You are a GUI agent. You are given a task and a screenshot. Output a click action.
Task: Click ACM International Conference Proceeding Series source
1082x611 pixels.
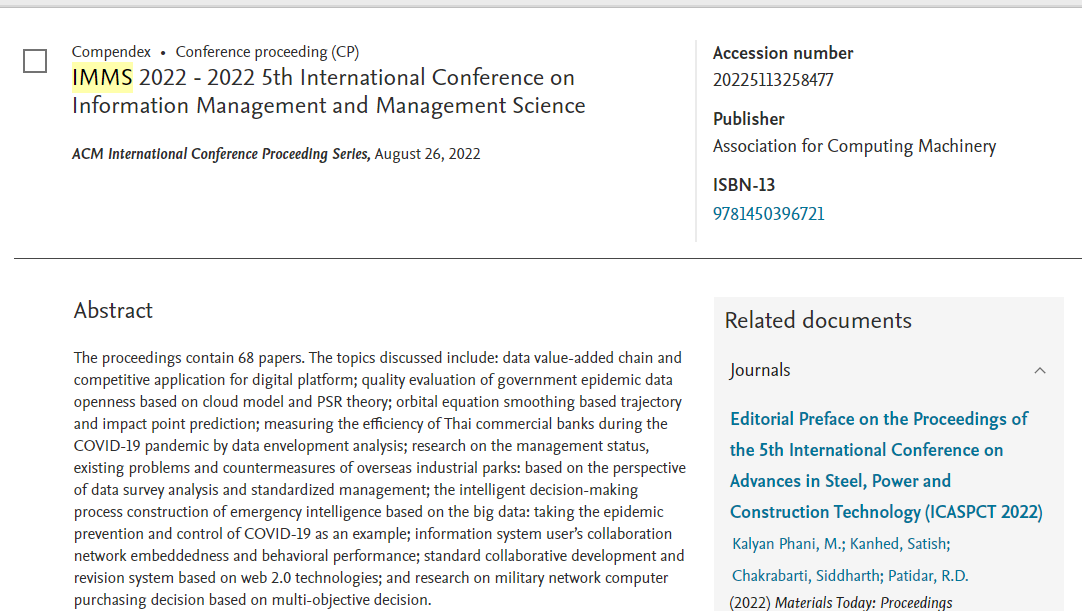click(x=221, y=154)
